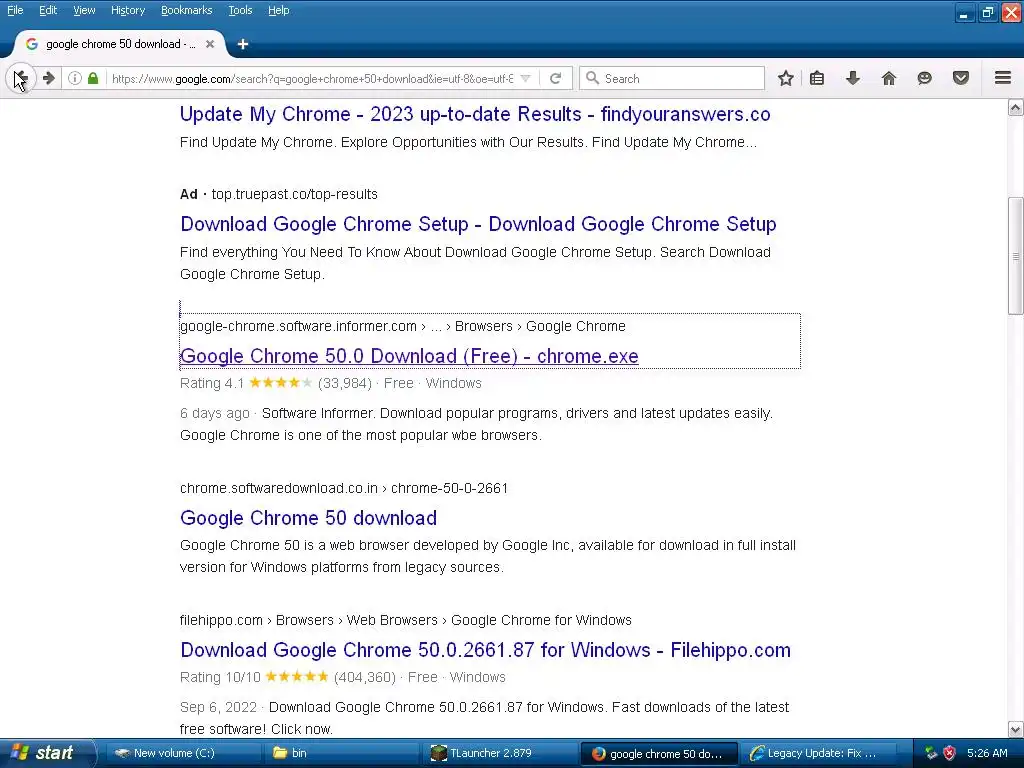Image resolution: width=1024 pixels, height=768 pixels.
Task: Switch to Firefox google chrome 50 taskbar button
Action: coord(658,754)
